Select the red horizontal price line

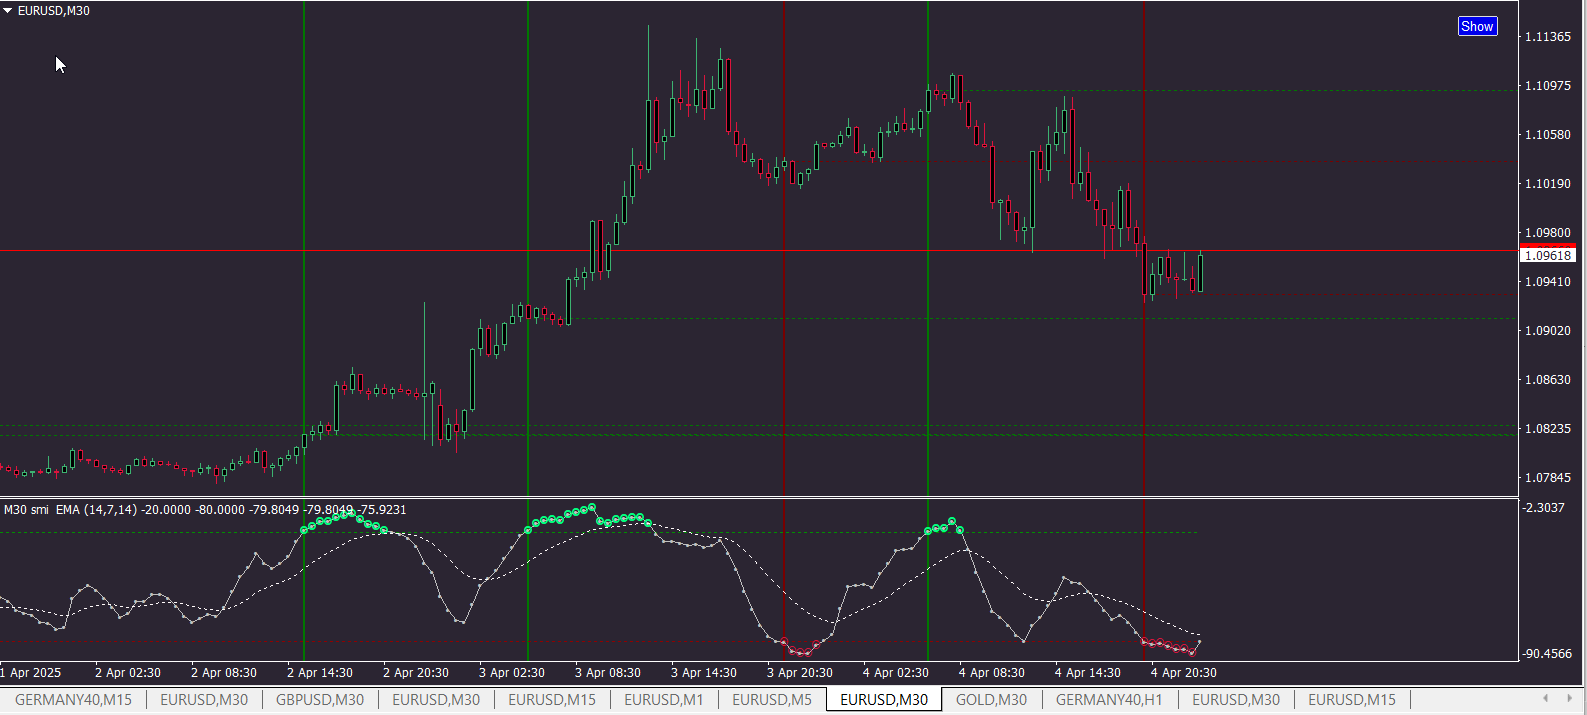click(759, 250)
